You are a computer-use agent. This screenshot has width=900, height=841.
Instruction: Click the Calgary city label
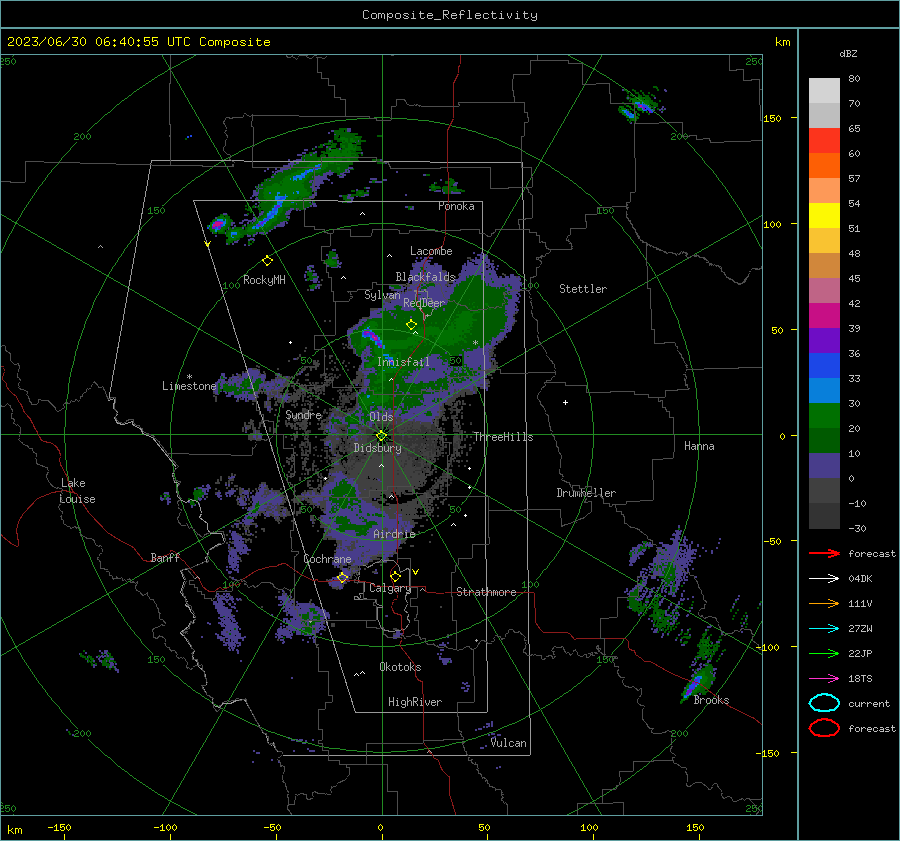(x=390, y=588)
